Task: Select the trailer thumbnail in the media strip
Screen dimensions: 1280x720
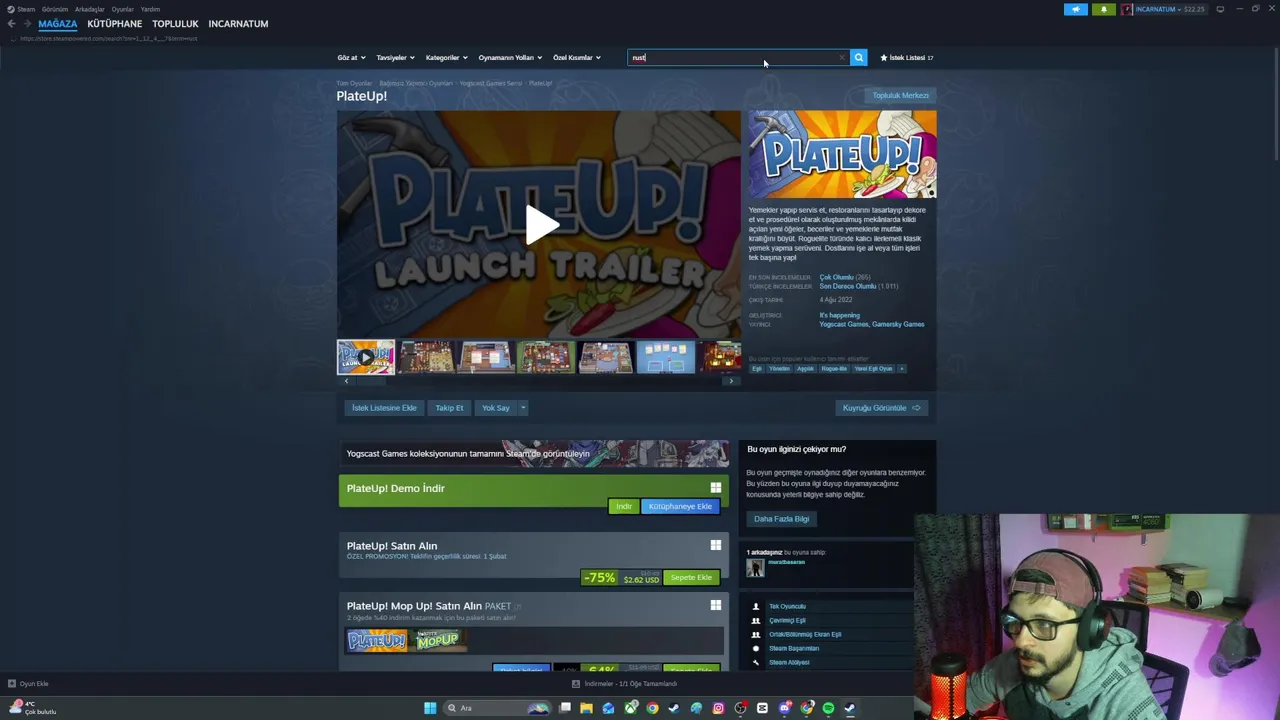Action: [366, 357]
